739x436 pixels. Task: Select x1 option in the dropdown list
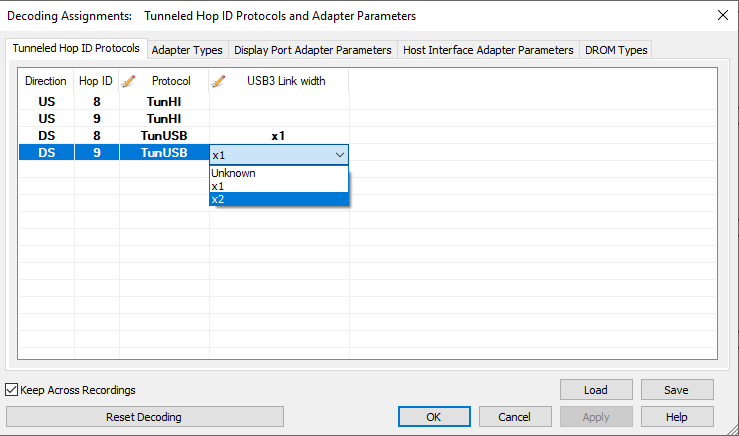[x=279, y=186]
